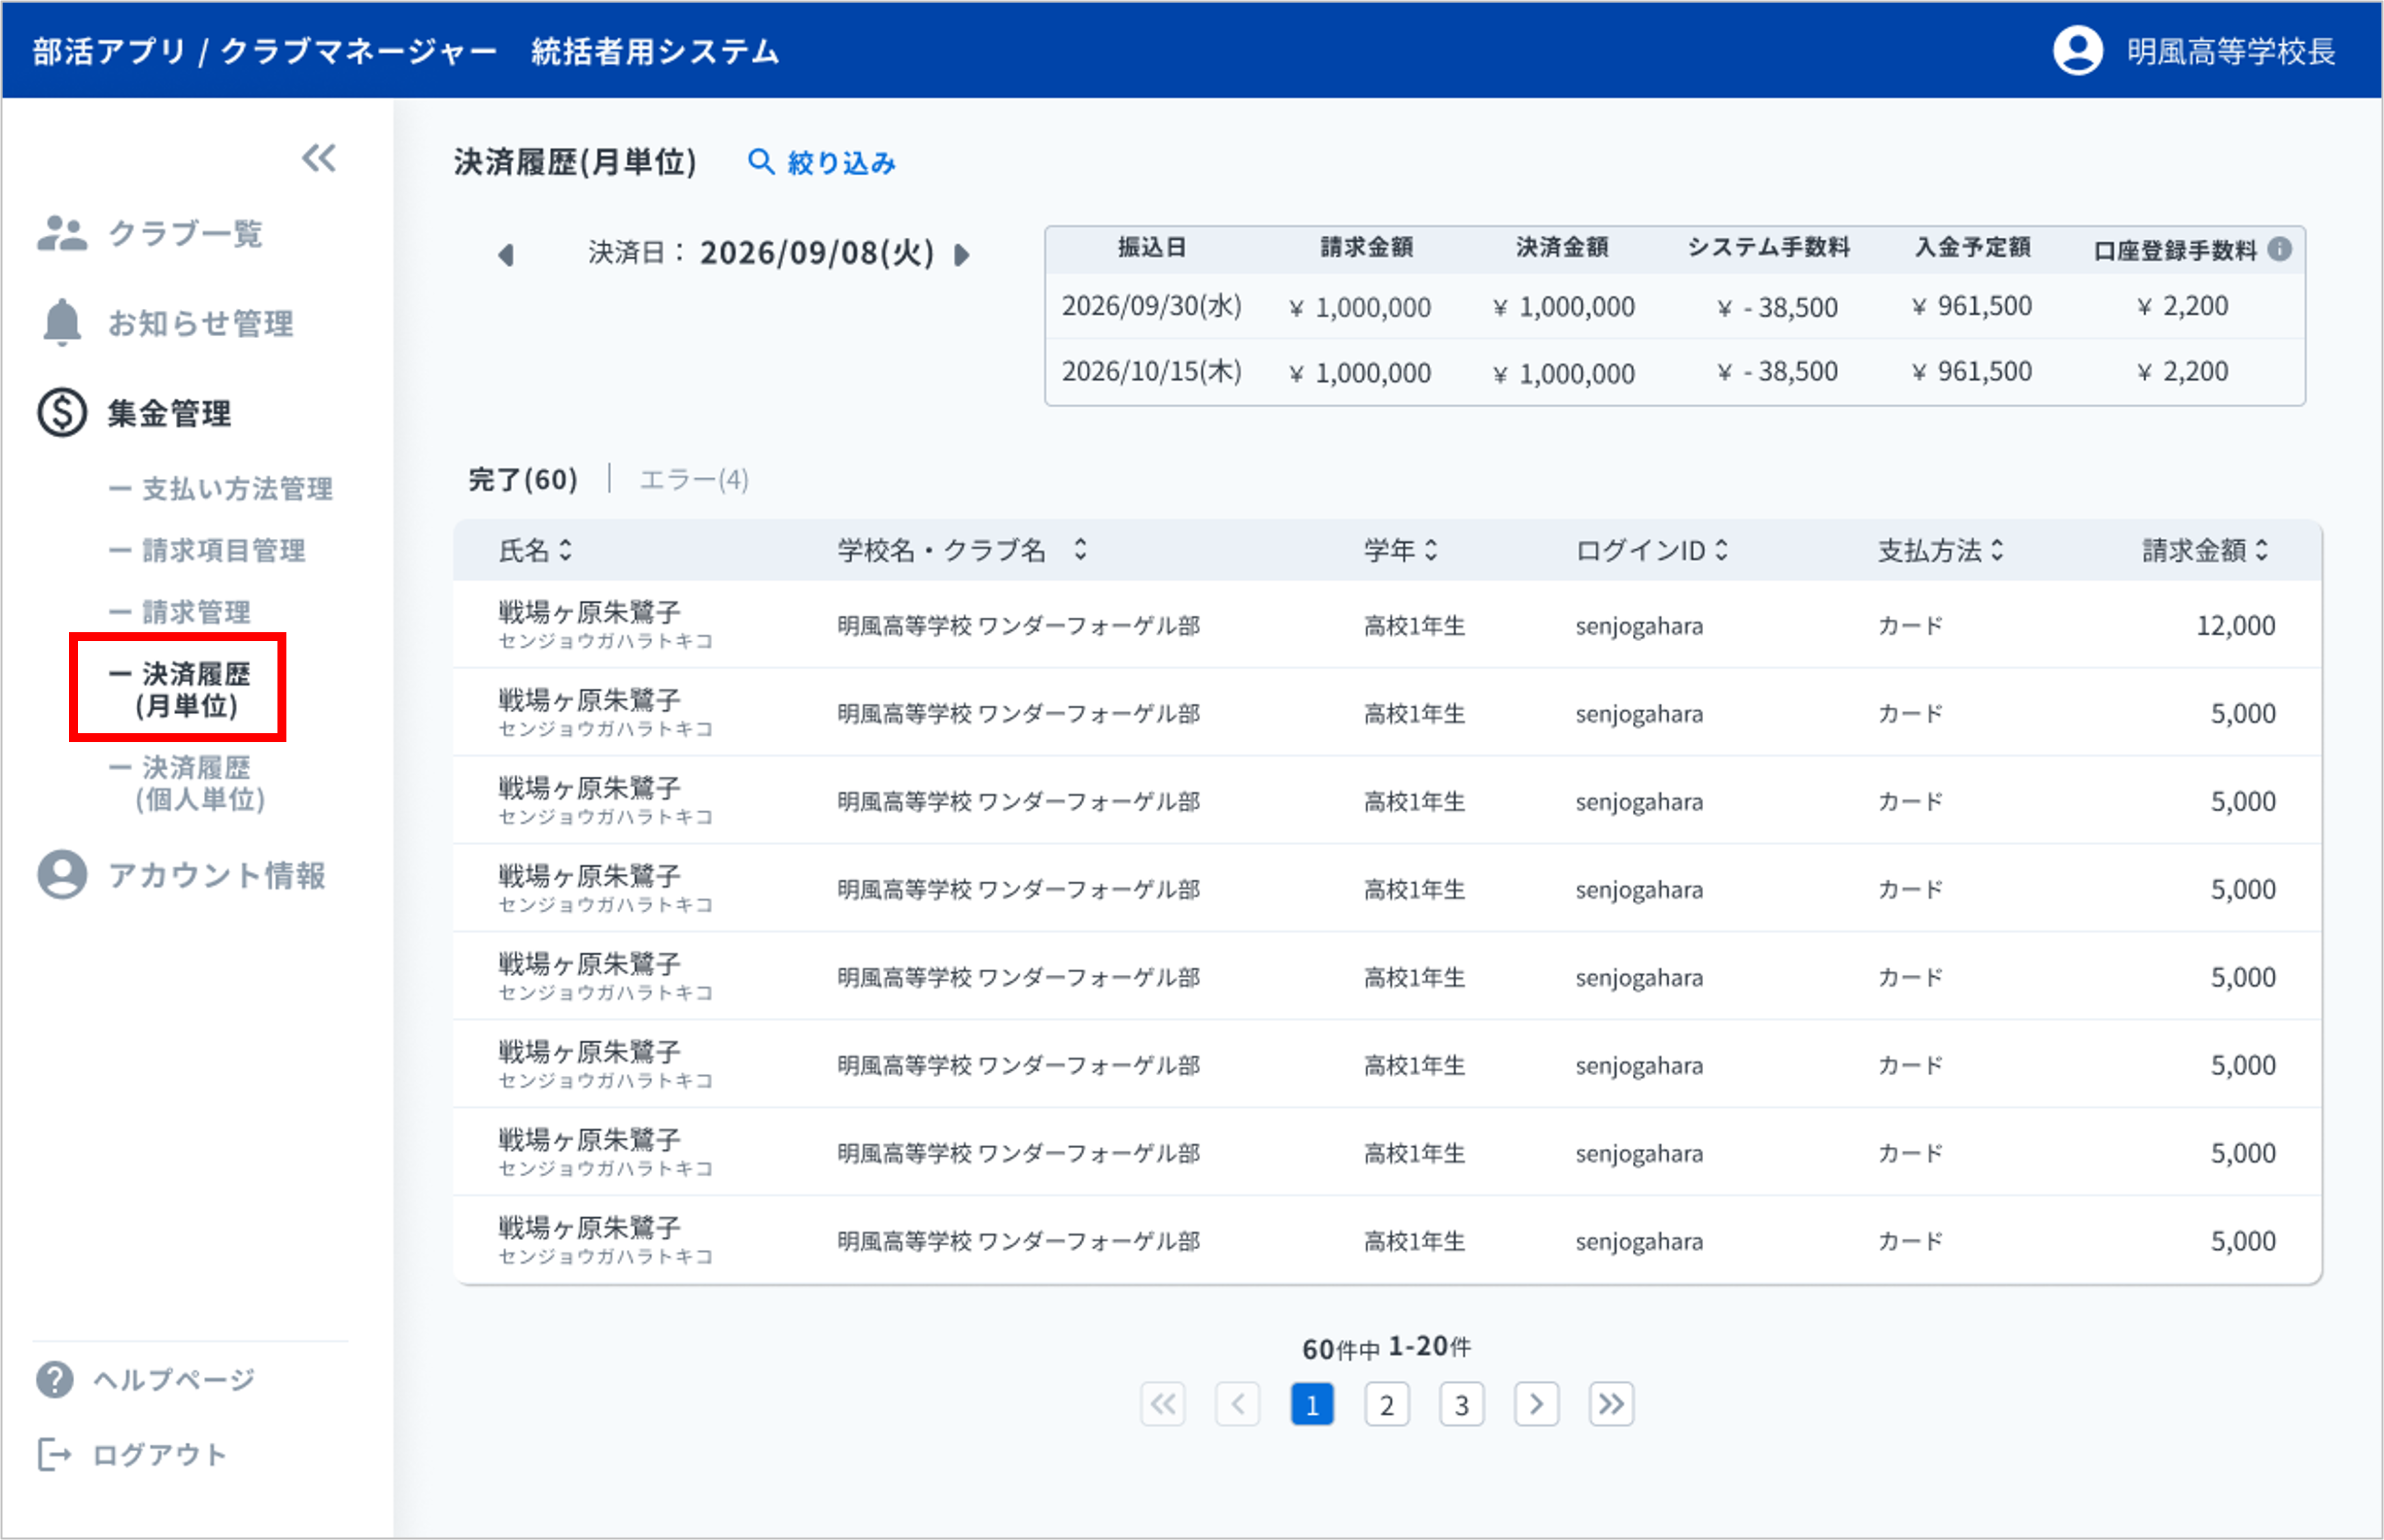
Task: Click 明風高等学校長 user name
Action: pos(2231,51)
